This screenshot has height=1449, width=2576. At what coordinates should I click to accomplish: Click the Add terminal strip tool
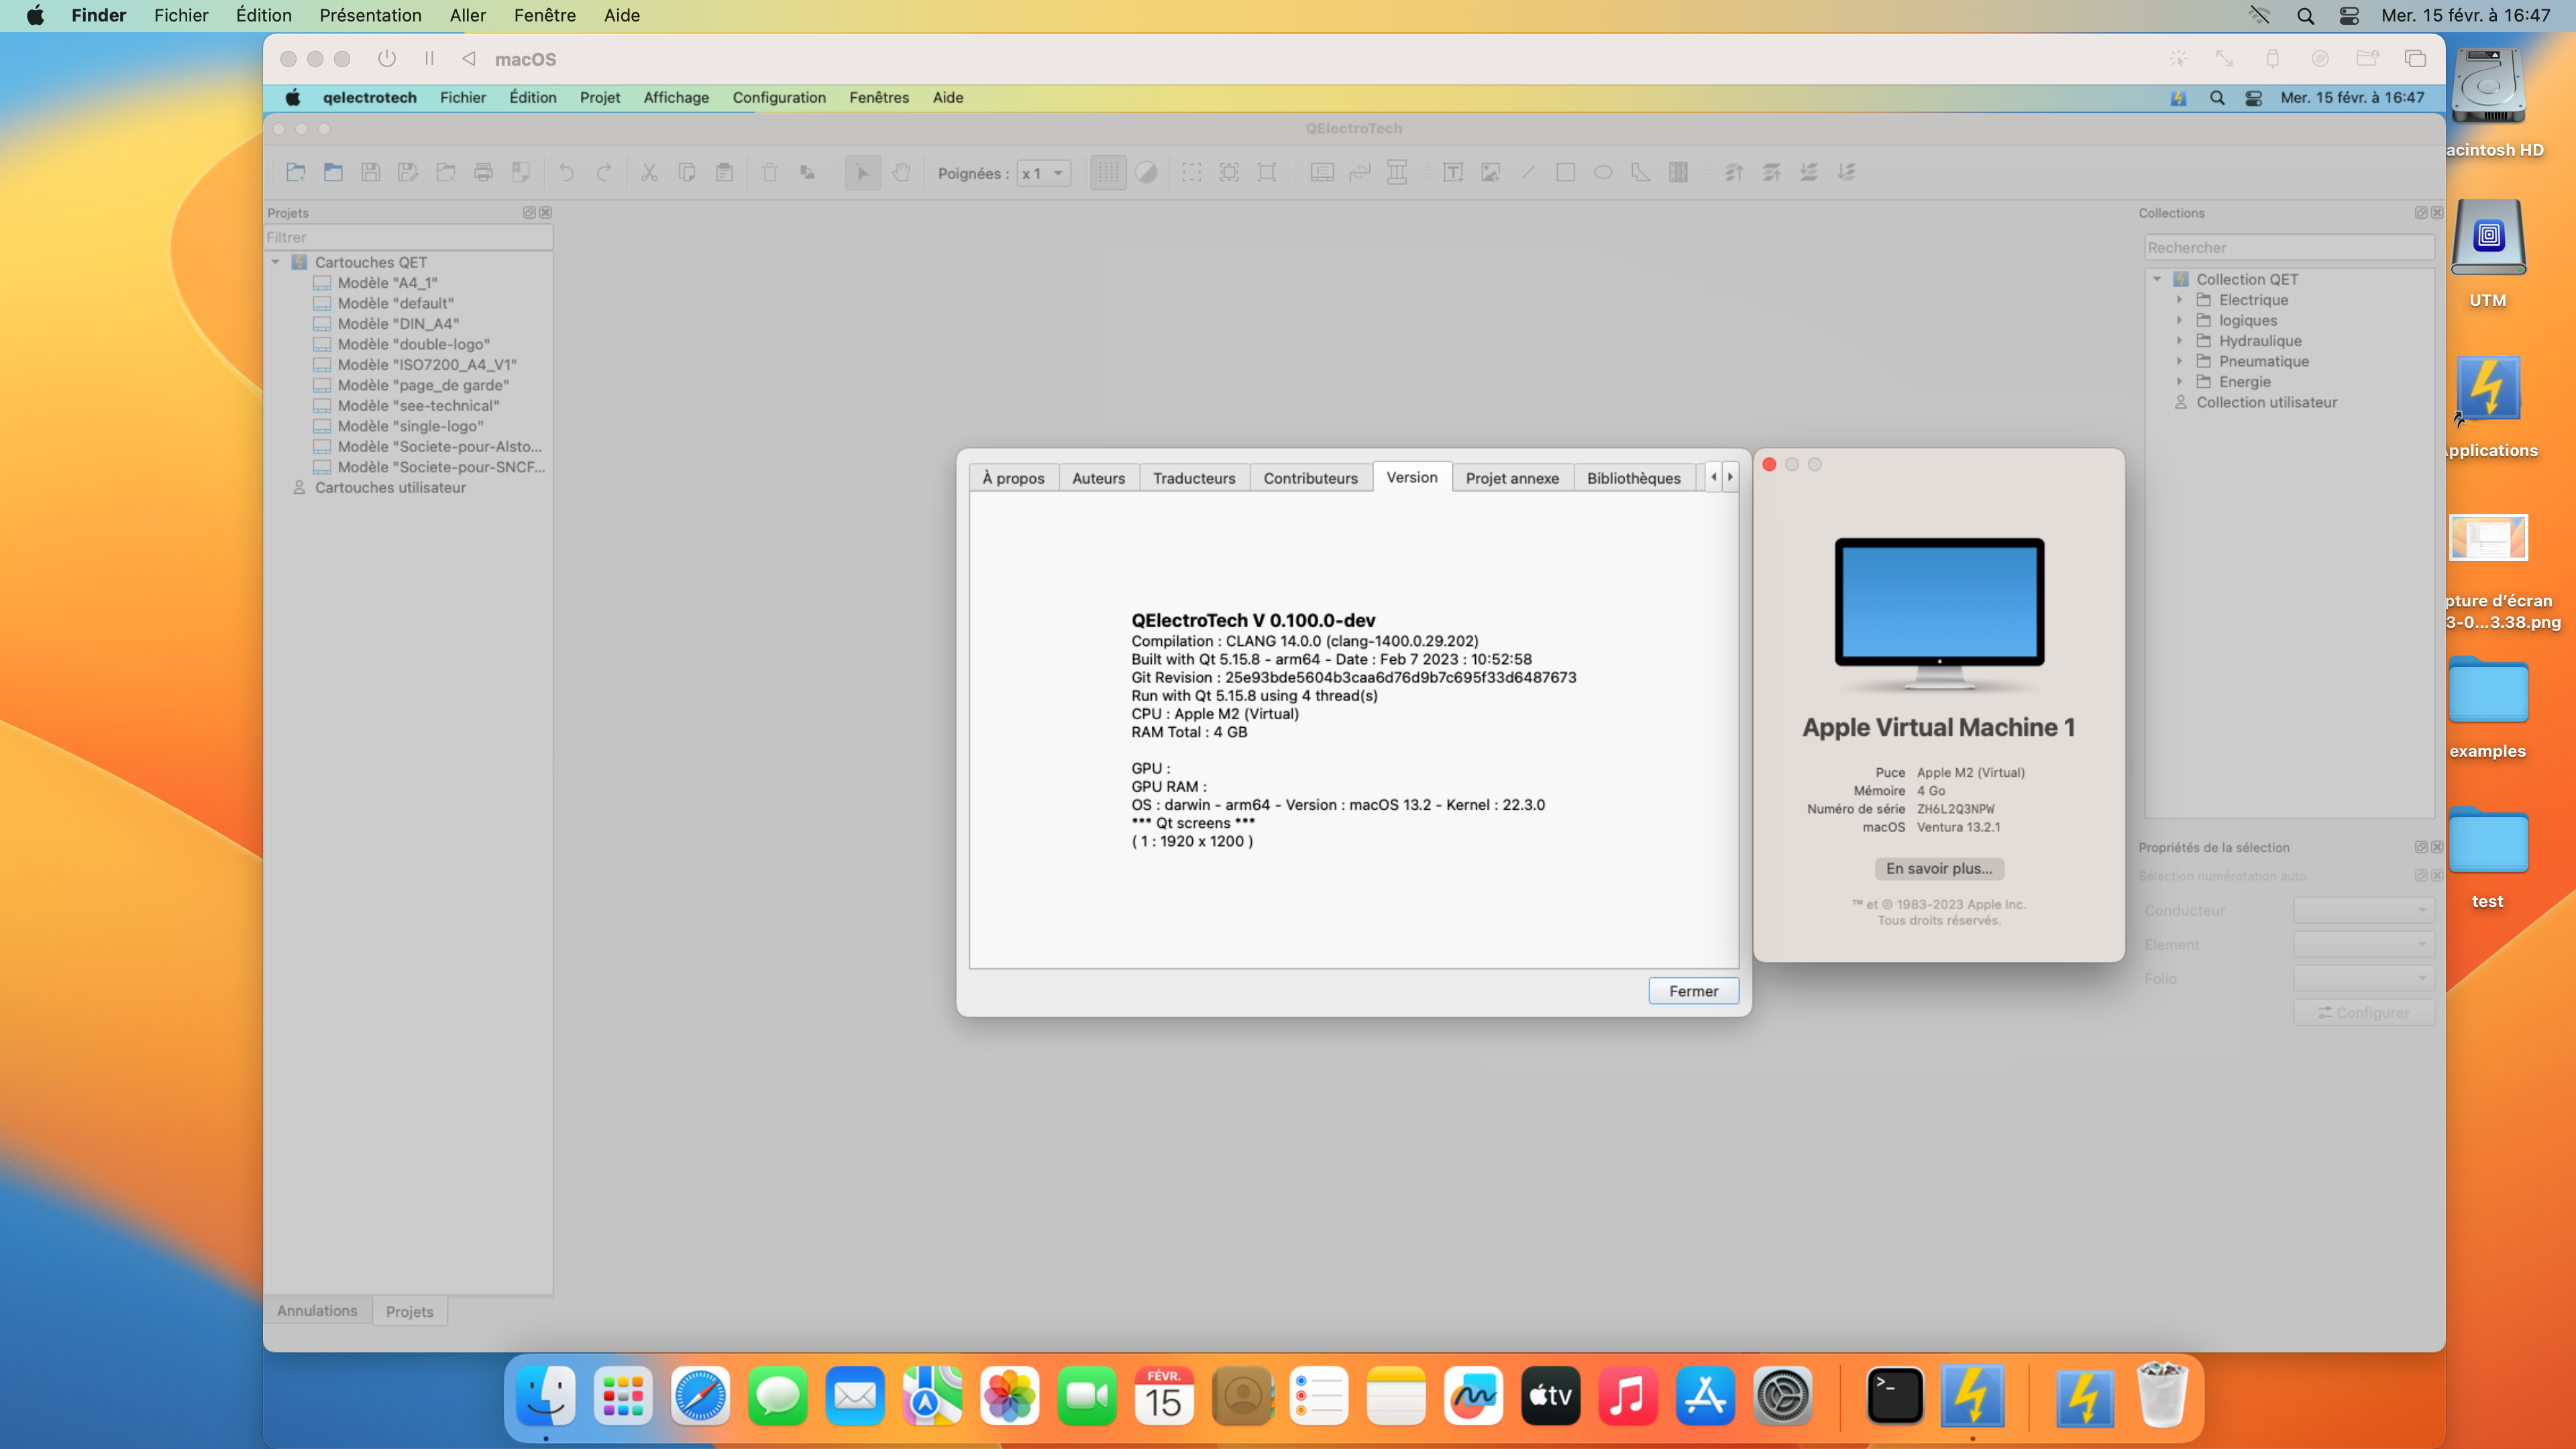tap(1678, 172)
